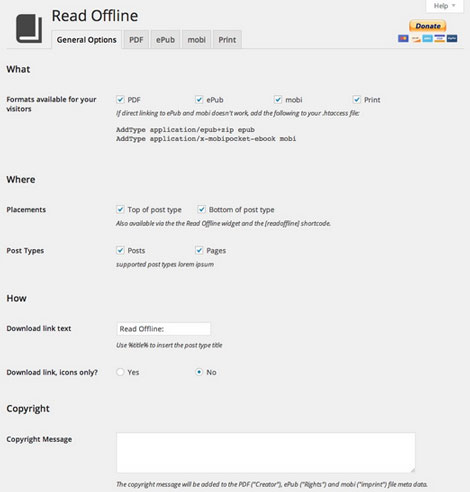Toggle the Print format checkbox
Image resolution: width=470 pixels, height=492 pixels.
[357, 99]
